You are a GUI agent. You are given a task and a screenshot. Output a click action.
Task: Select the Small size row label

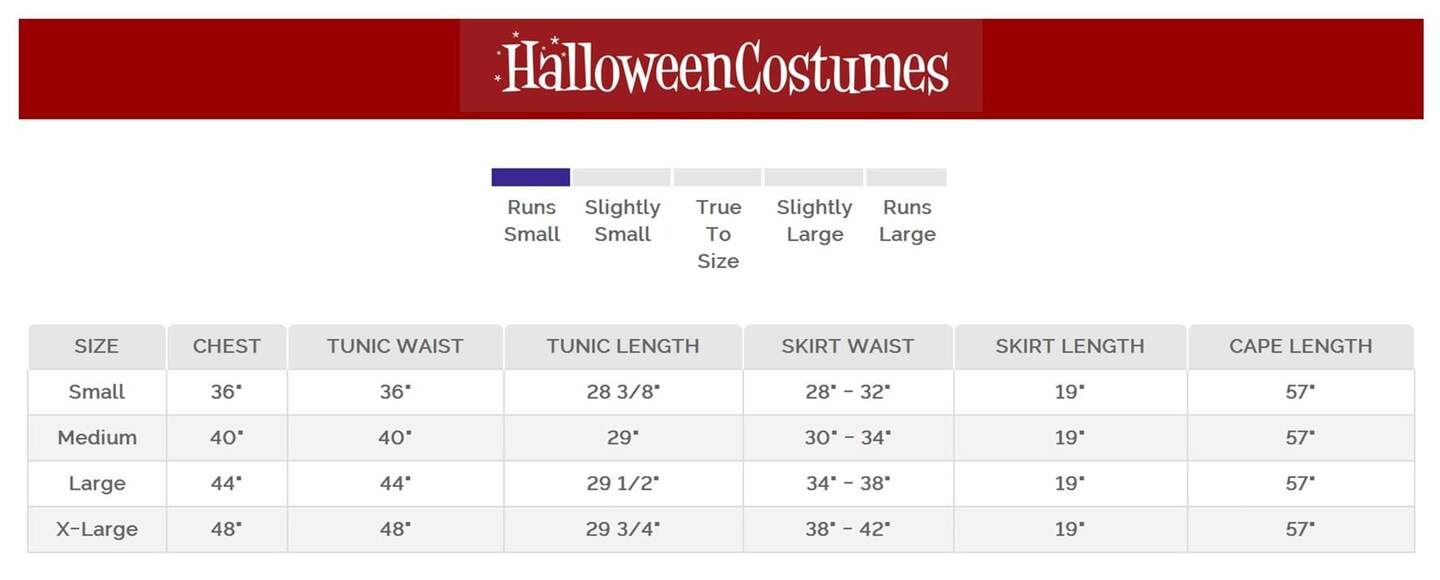click(96, 392)
